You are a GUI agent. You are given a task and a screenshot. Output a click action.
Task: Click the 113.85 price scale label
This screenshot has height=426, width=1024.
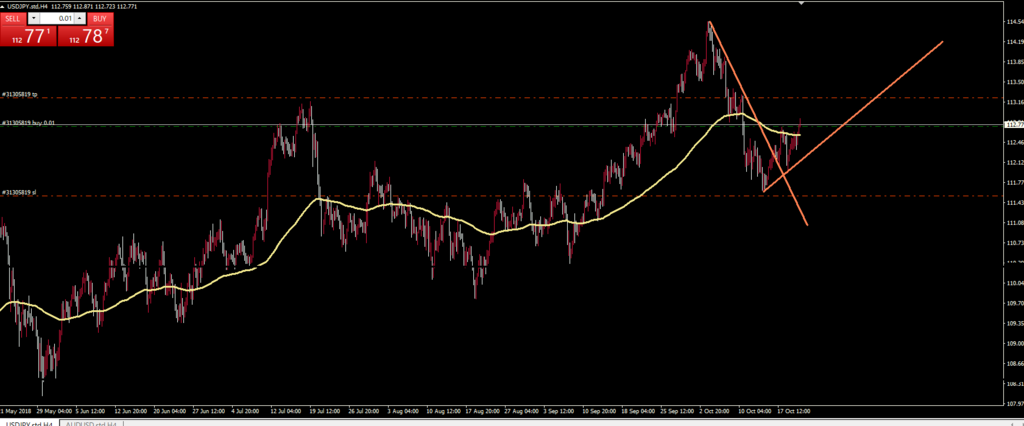point(1015,62)
